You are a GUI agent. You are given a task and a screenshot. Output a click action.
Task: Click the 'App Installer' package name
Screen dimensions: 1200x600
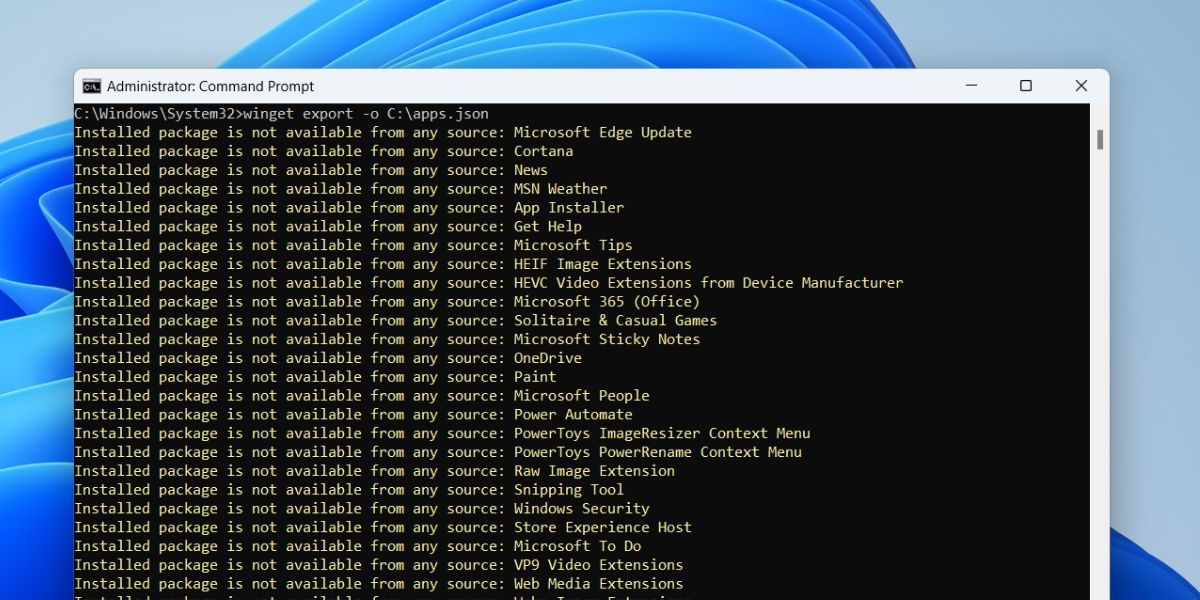[x=568, y=208]
